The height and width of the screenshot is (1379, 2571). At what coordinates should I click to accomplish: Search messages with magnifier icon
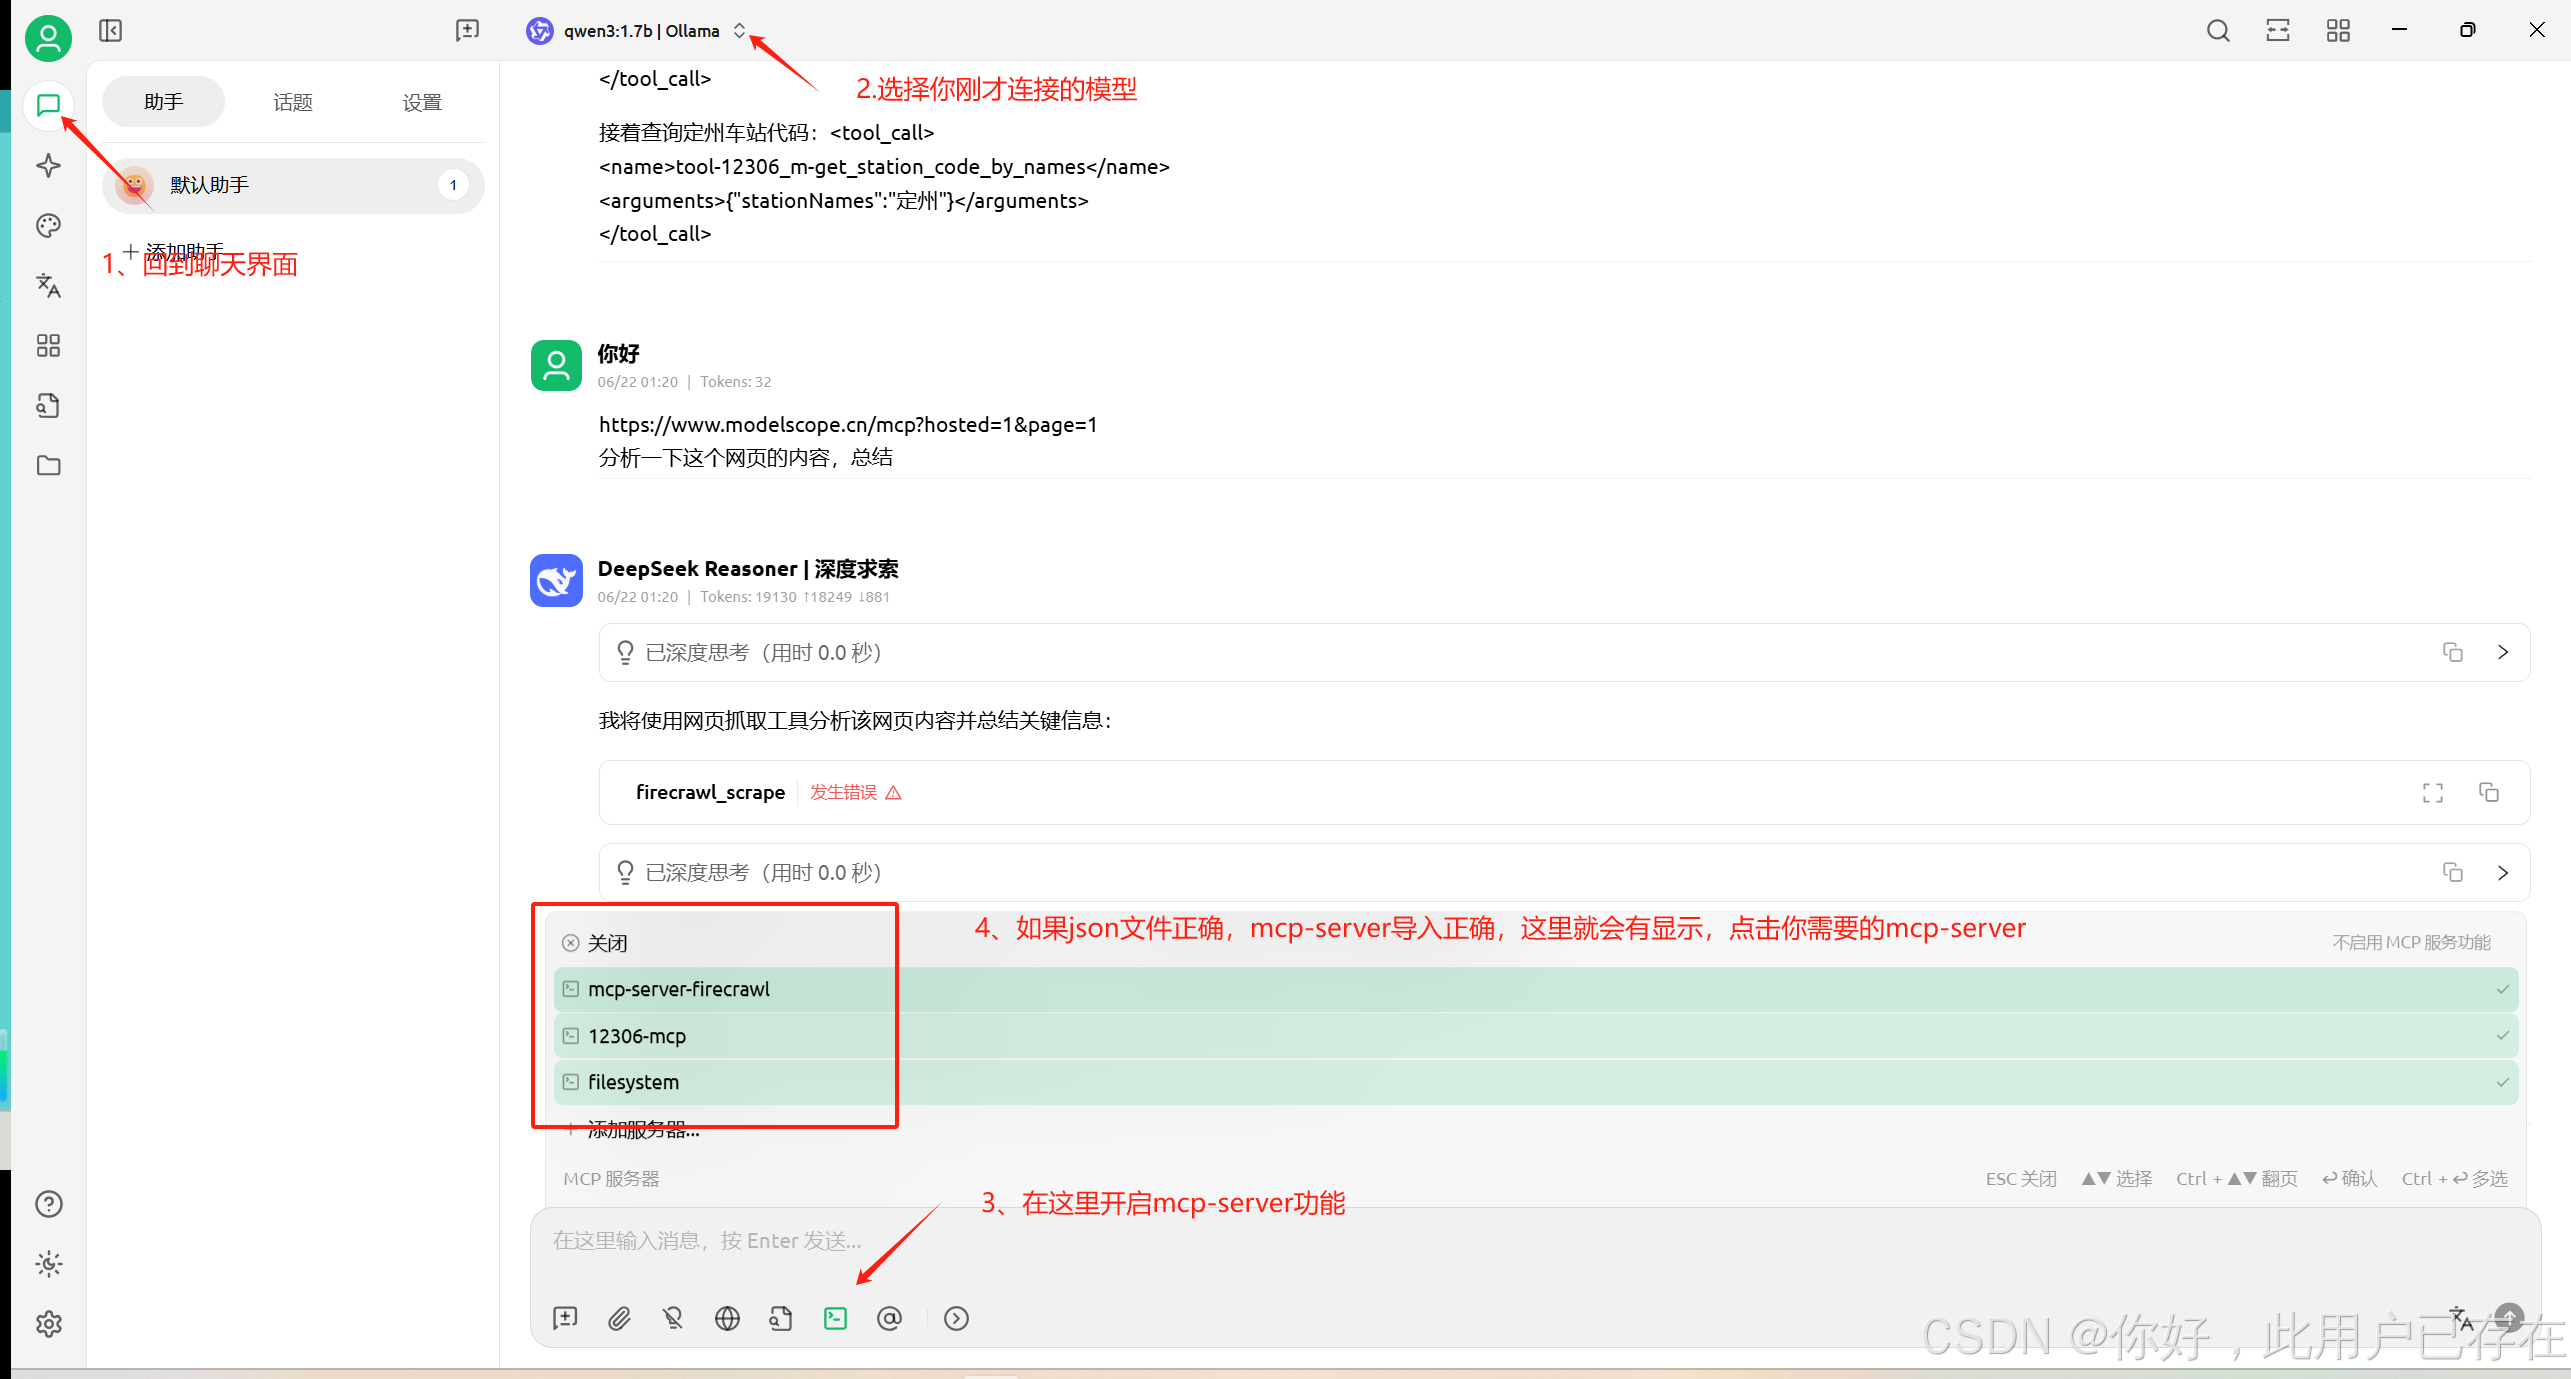[2218, 31]
